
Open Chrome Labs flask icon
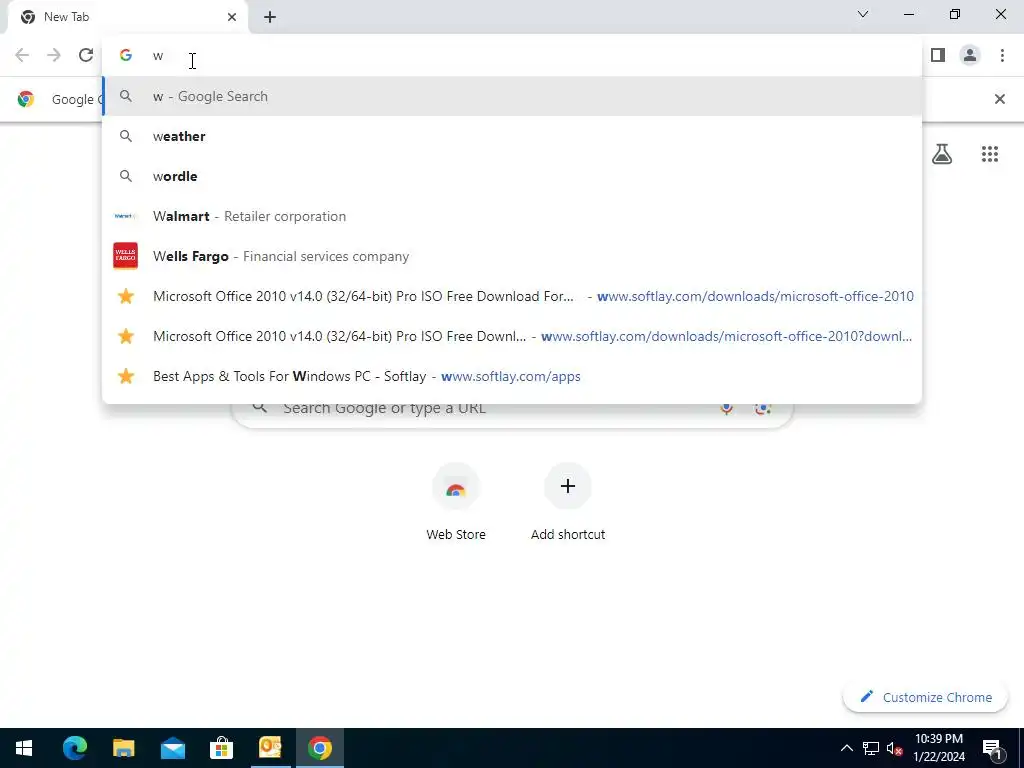point(942,154)
